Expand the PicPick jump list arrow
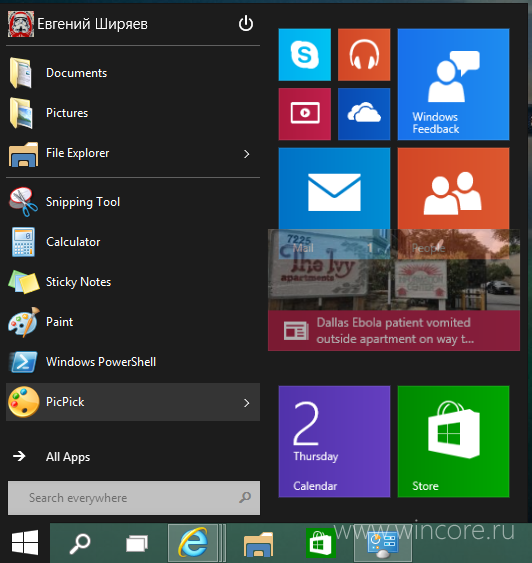This screenshot has height=563, width=532. (x=247, y=403)
